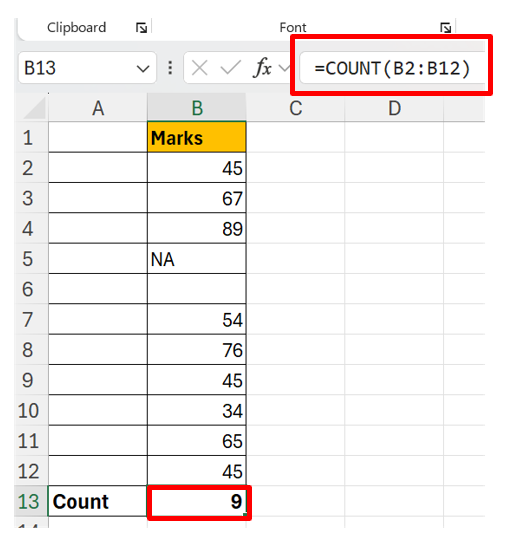Select row 13 header
Image resolution: width=511 pixels, height=545 pixels.
31,501
